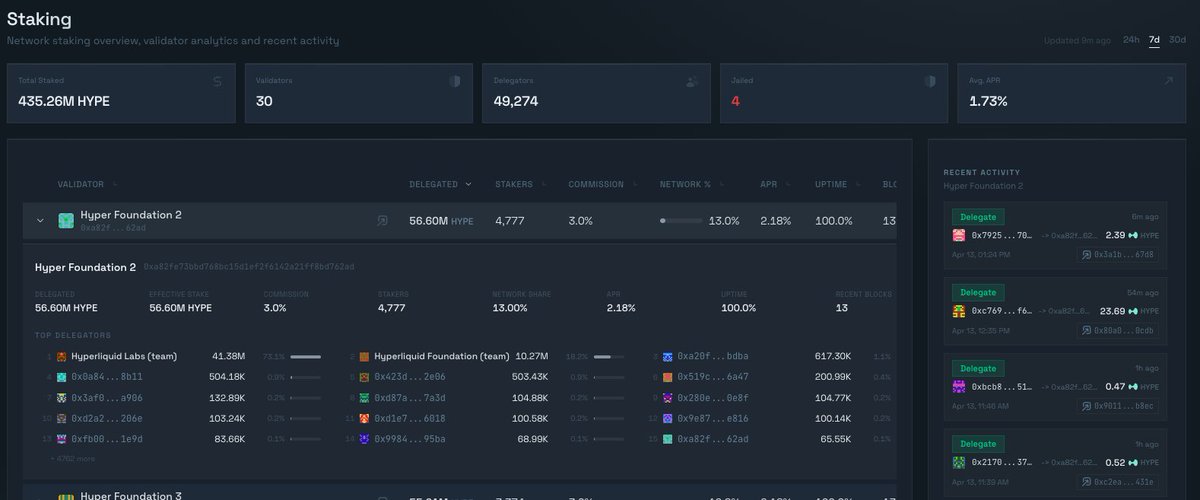
Task: Click the avatar next to 0xd1e7...6018
Action: pyautogui.click(x=364, y=419)
